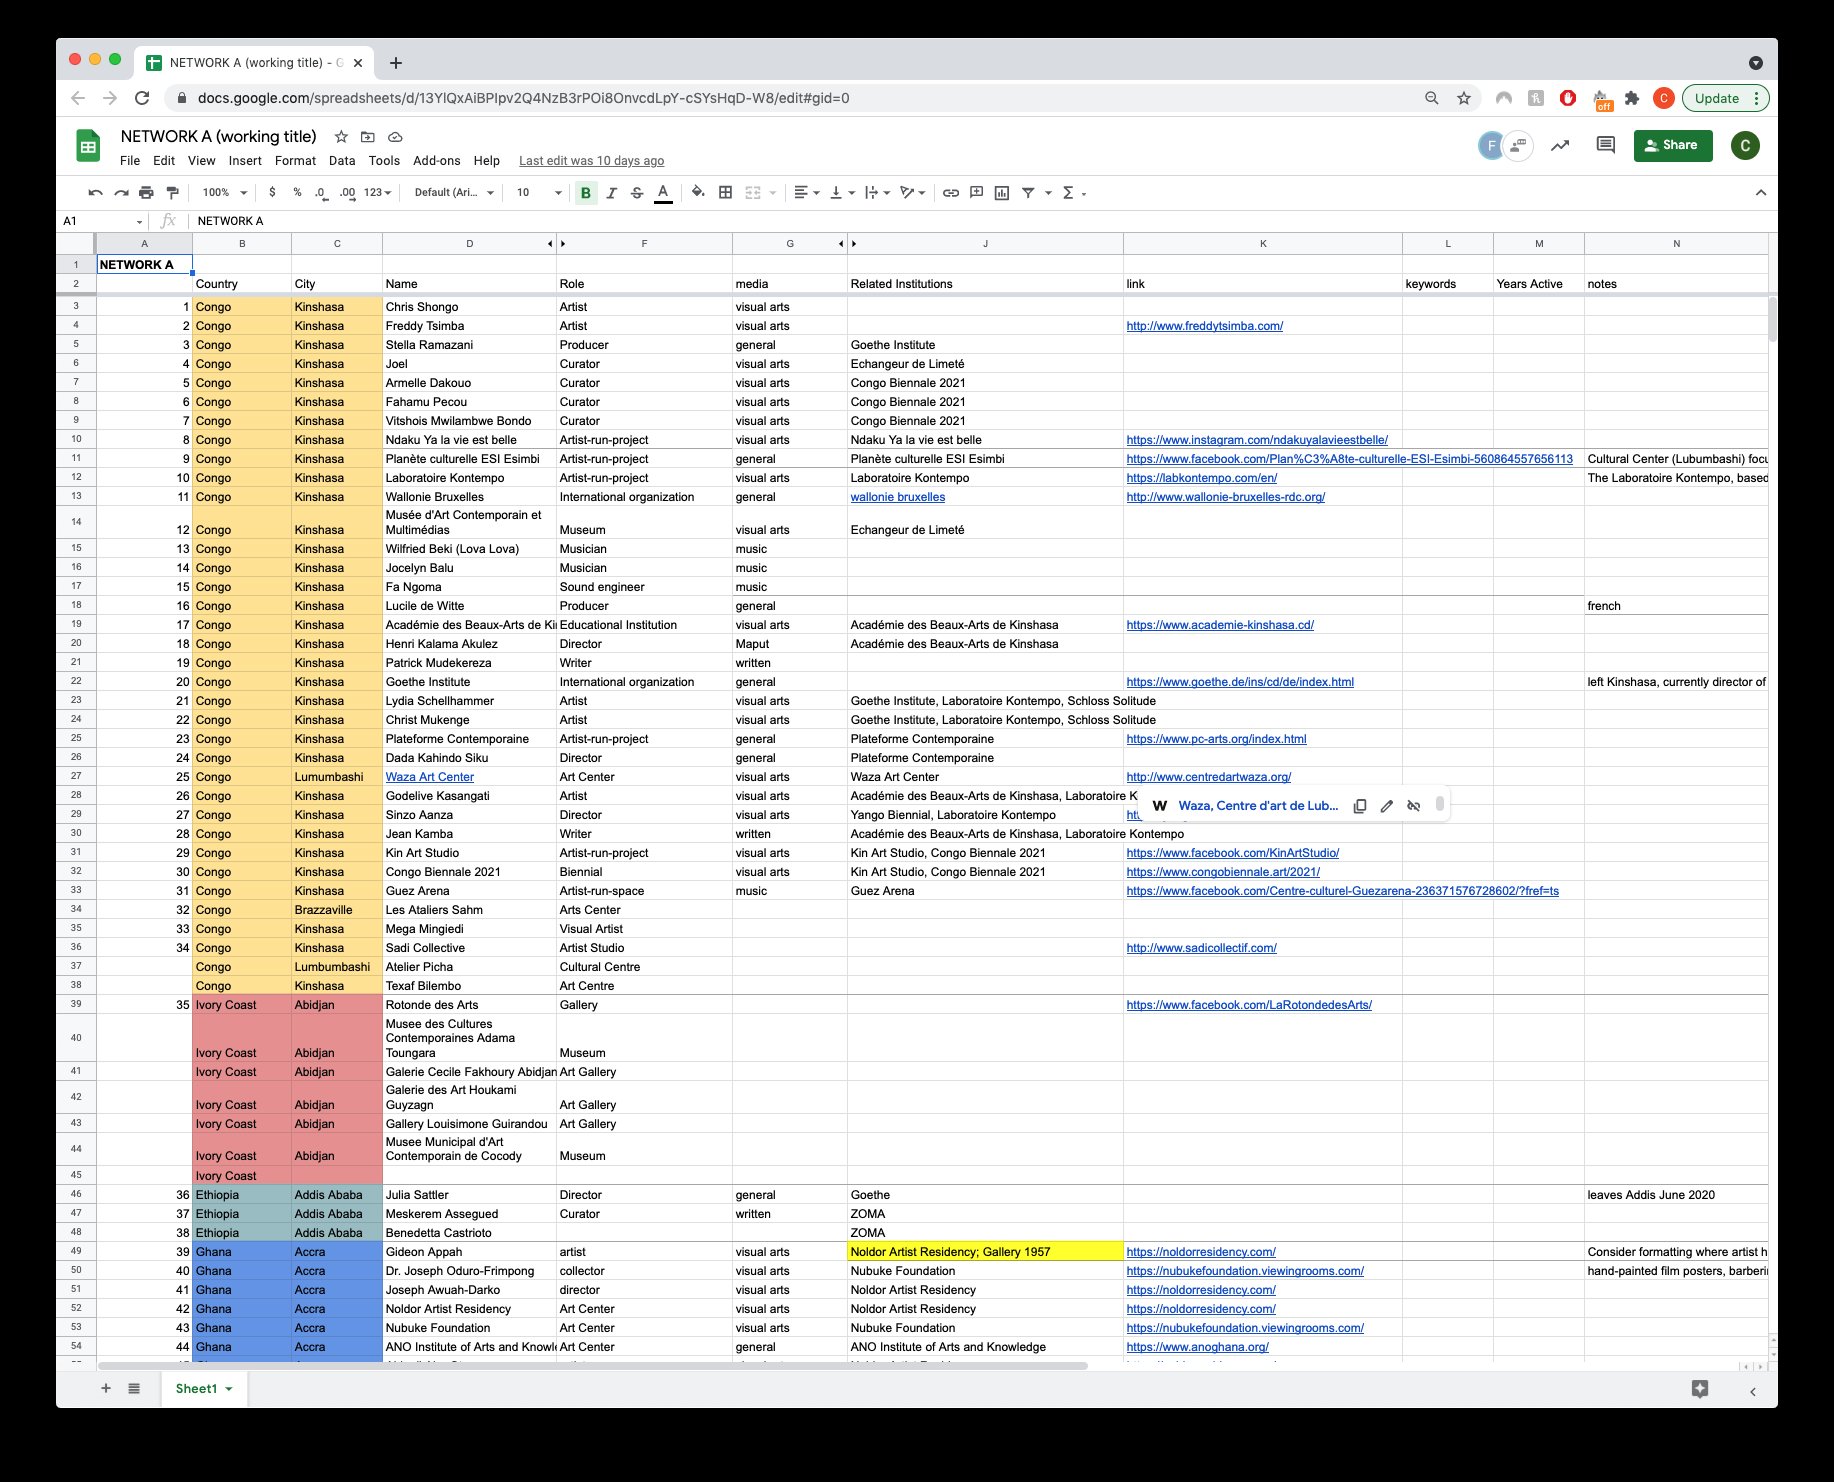Open the Google Sheets home icon

click(x=88, y=146)
